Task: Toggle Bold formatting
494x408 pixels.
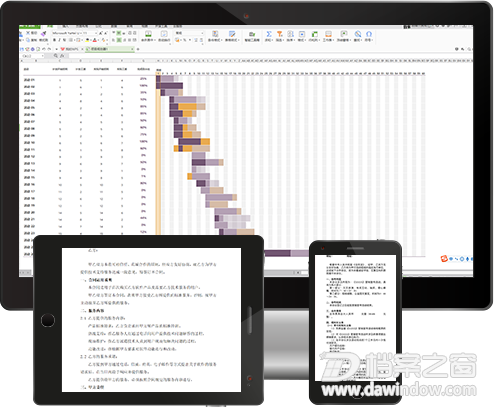Action: 54,40
